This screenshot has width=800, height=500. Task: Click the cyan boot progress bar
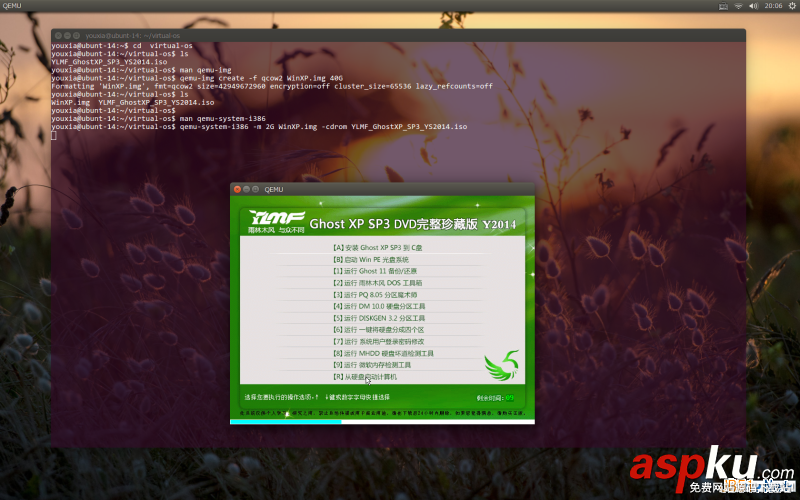(286, 422)
